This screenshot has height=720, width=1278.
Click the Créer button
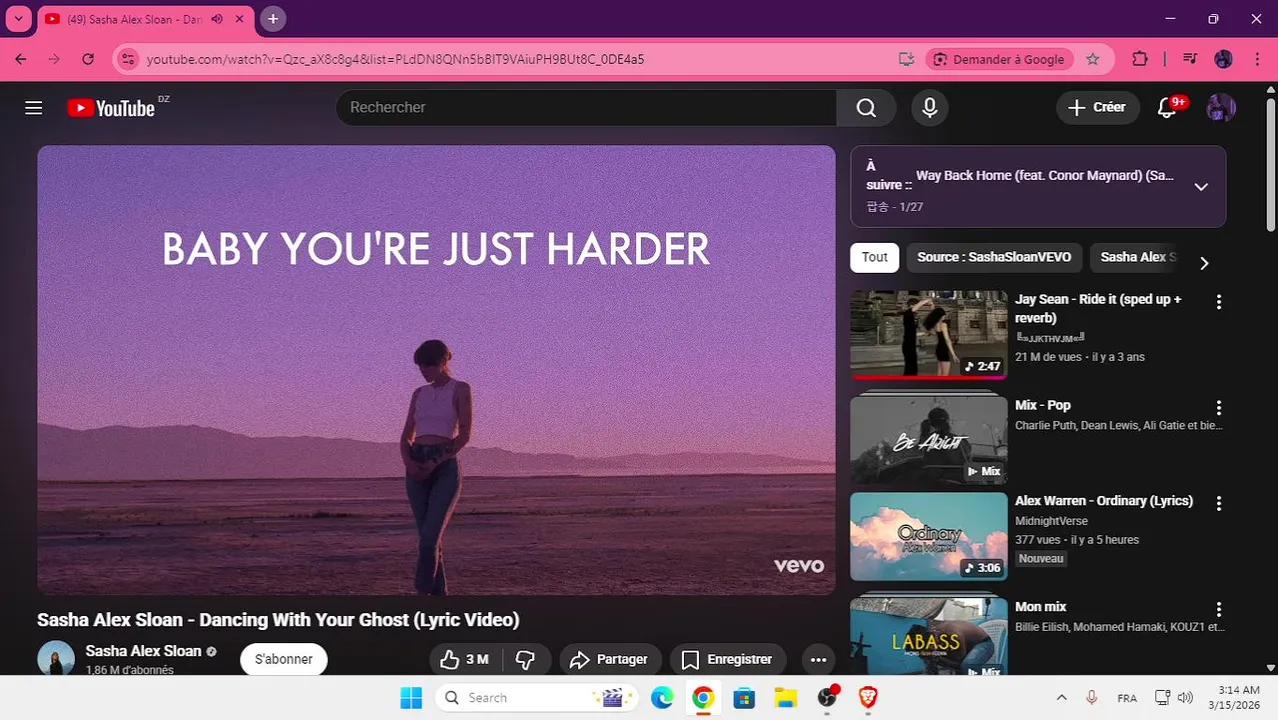1098,108
